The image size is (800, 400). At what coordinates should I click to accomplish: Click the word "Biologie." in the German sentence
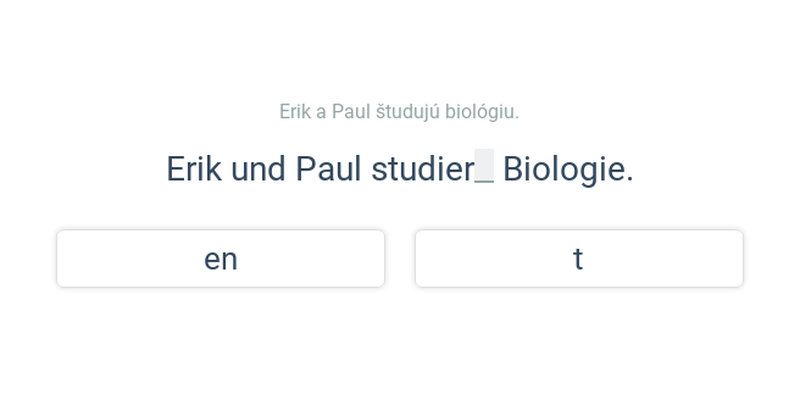568,169
